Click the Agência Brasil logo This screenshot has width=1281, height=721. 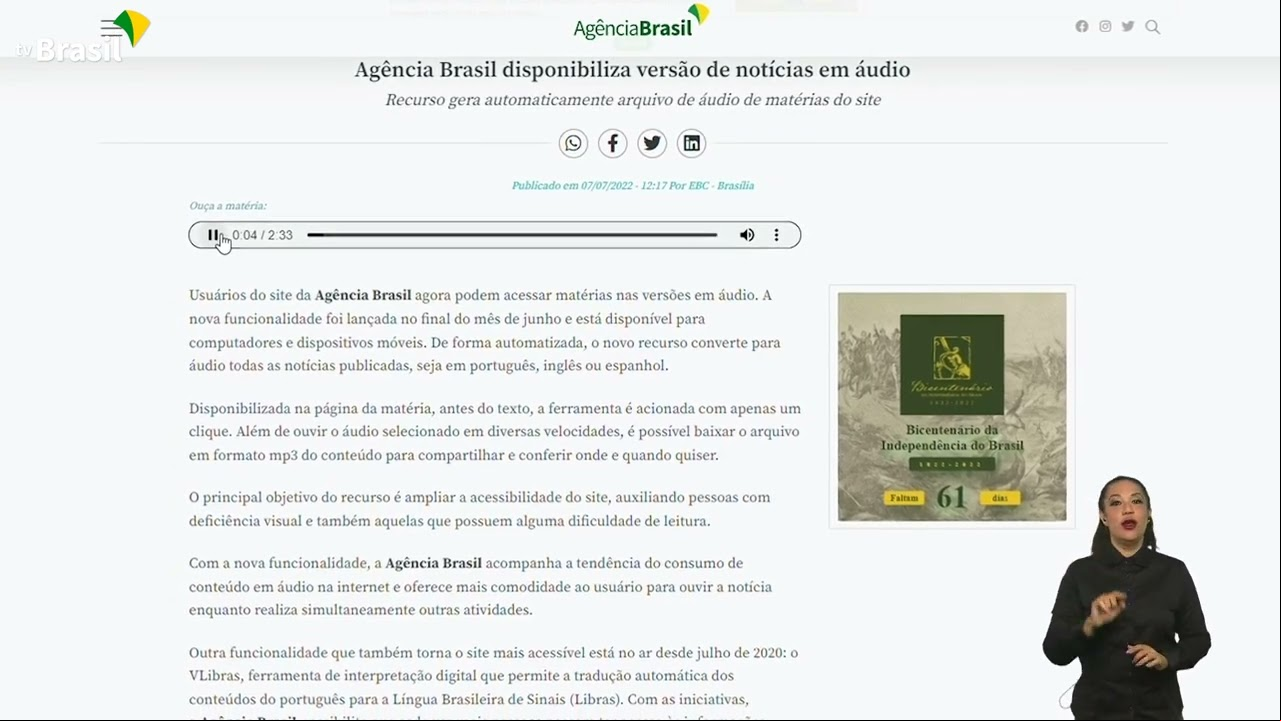[641, 23]
